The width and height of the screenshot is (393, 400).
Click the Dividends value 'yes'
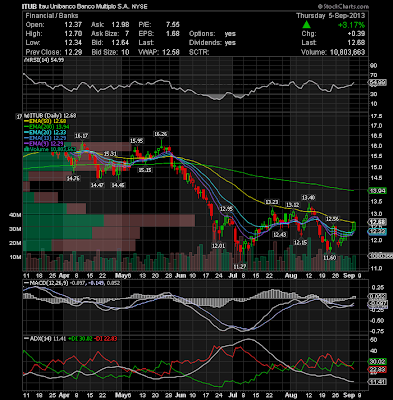230,43
